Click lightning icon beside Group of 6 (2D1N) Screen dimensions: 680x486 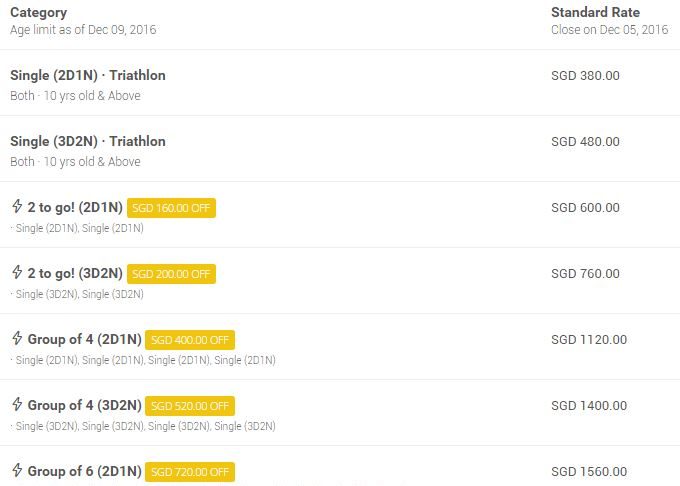(x=16, y=471)
